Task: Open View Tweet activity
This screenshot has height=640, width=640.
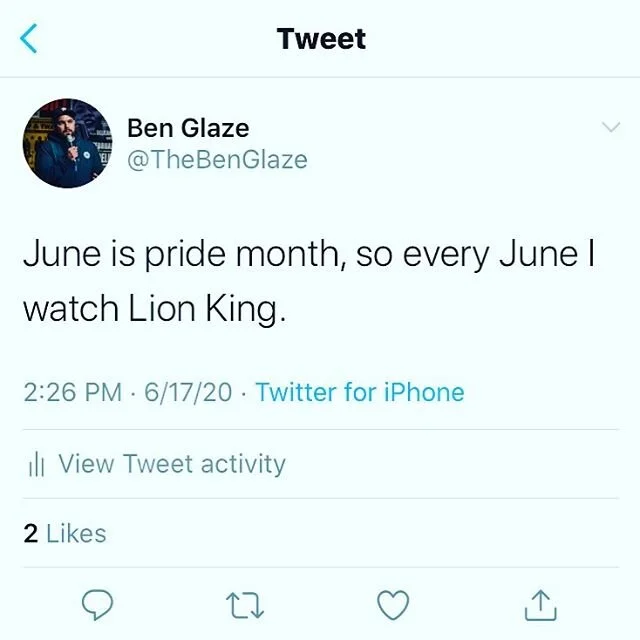Action: pyautogui.click(x=158, y=464)
